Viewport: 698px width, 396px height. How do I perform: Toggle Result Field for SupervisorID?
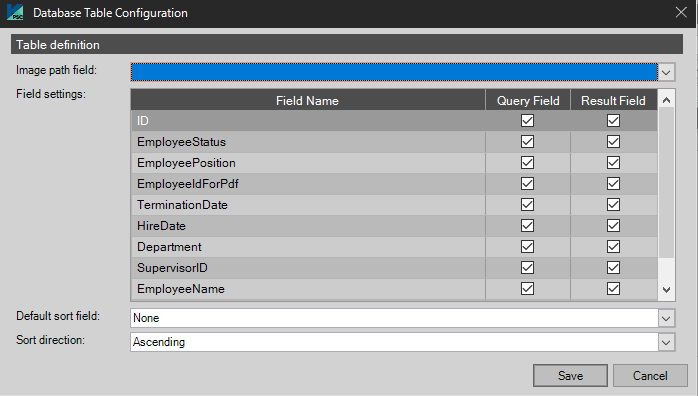[613, 267]
